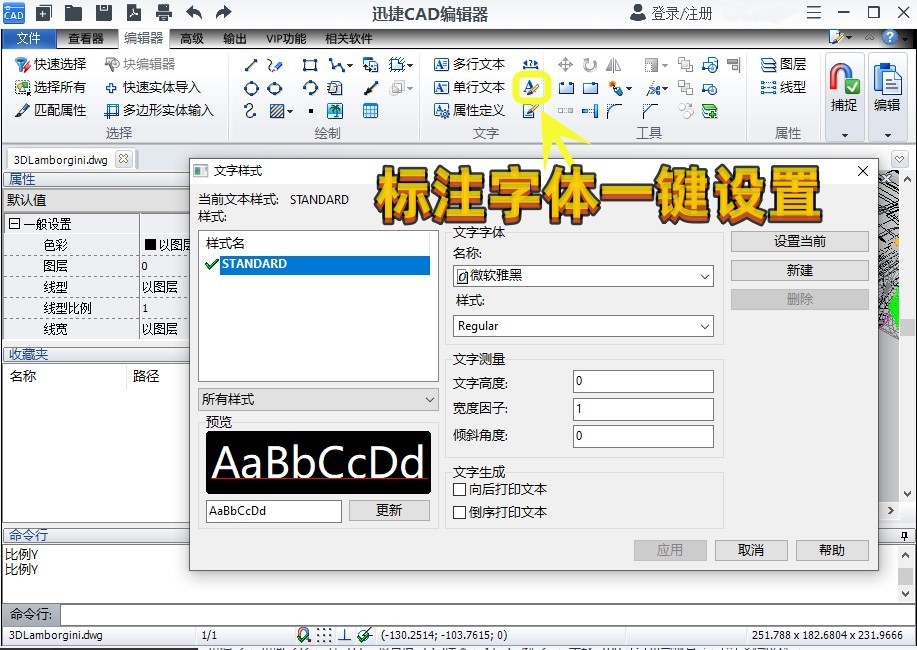The height and width of the screenshot is (650, 917).
Task: Click the 快速选择 quick select icon
Action: [x=24, y=64]
